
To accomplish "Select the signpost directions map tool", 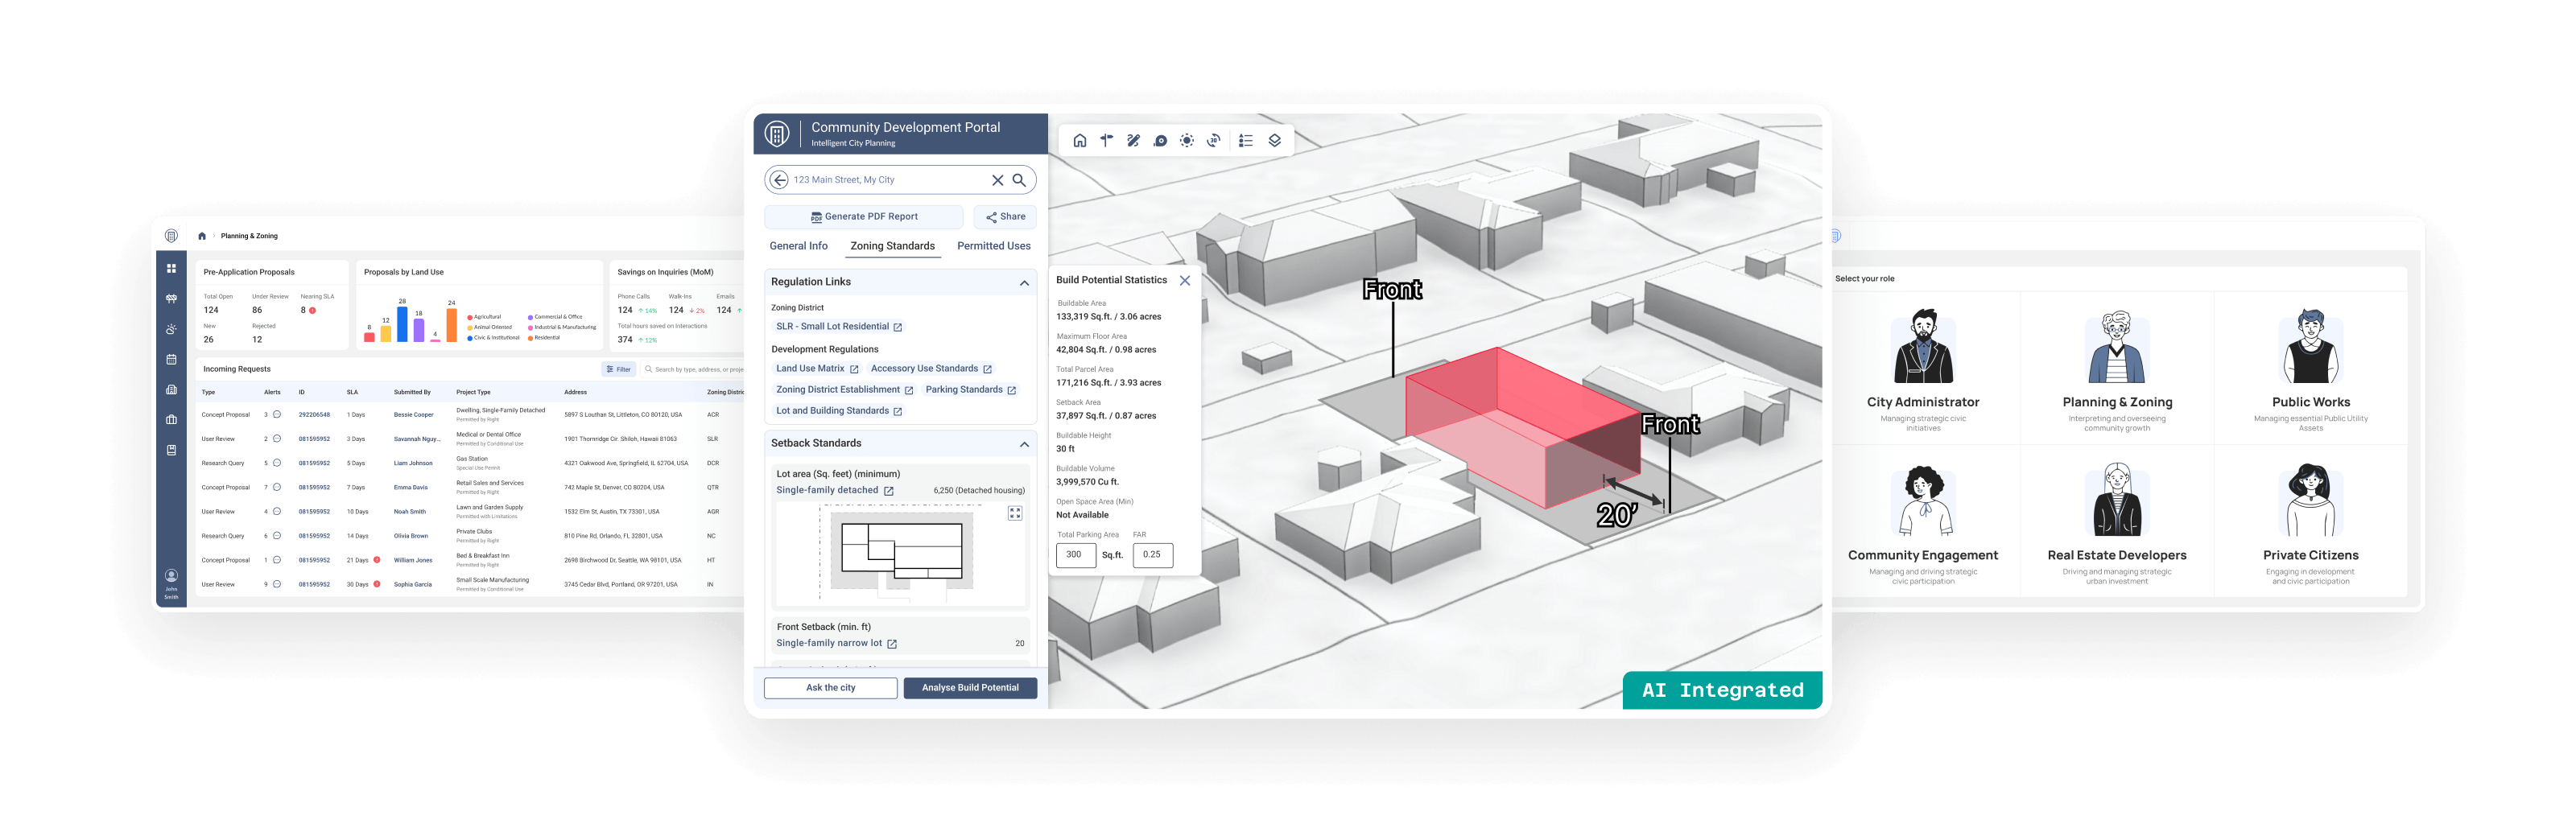I will [1106, 141].
